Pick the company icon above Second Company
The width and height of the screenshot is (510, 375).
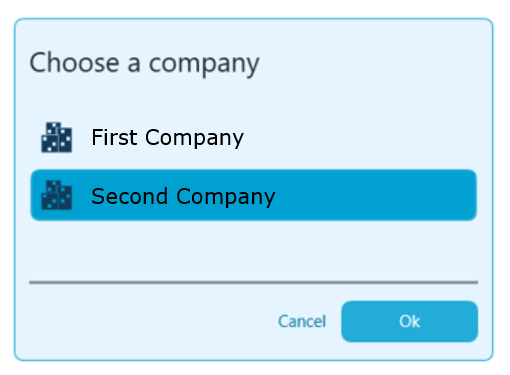coord(56,137)
